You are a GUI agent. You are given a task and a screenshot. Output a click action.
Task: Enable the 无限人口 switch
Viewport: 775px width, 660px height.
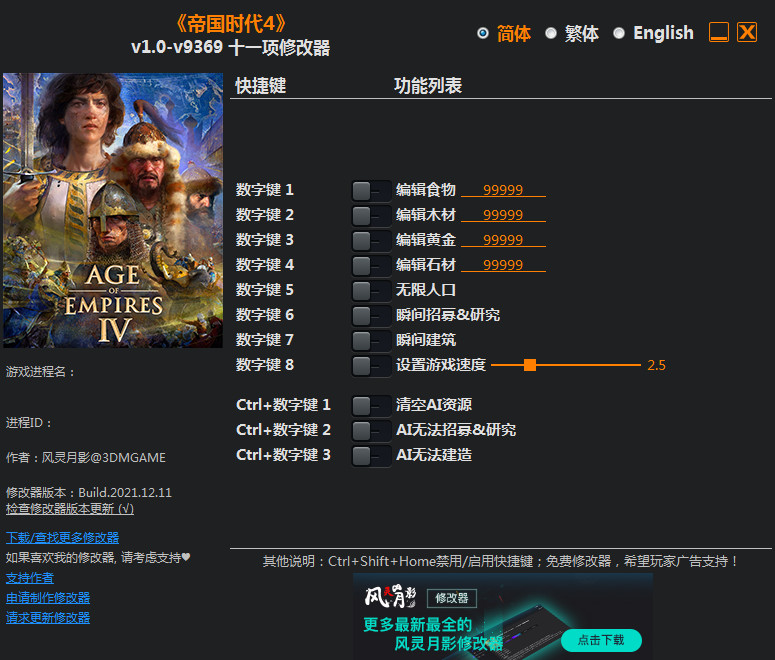point(371,291)
